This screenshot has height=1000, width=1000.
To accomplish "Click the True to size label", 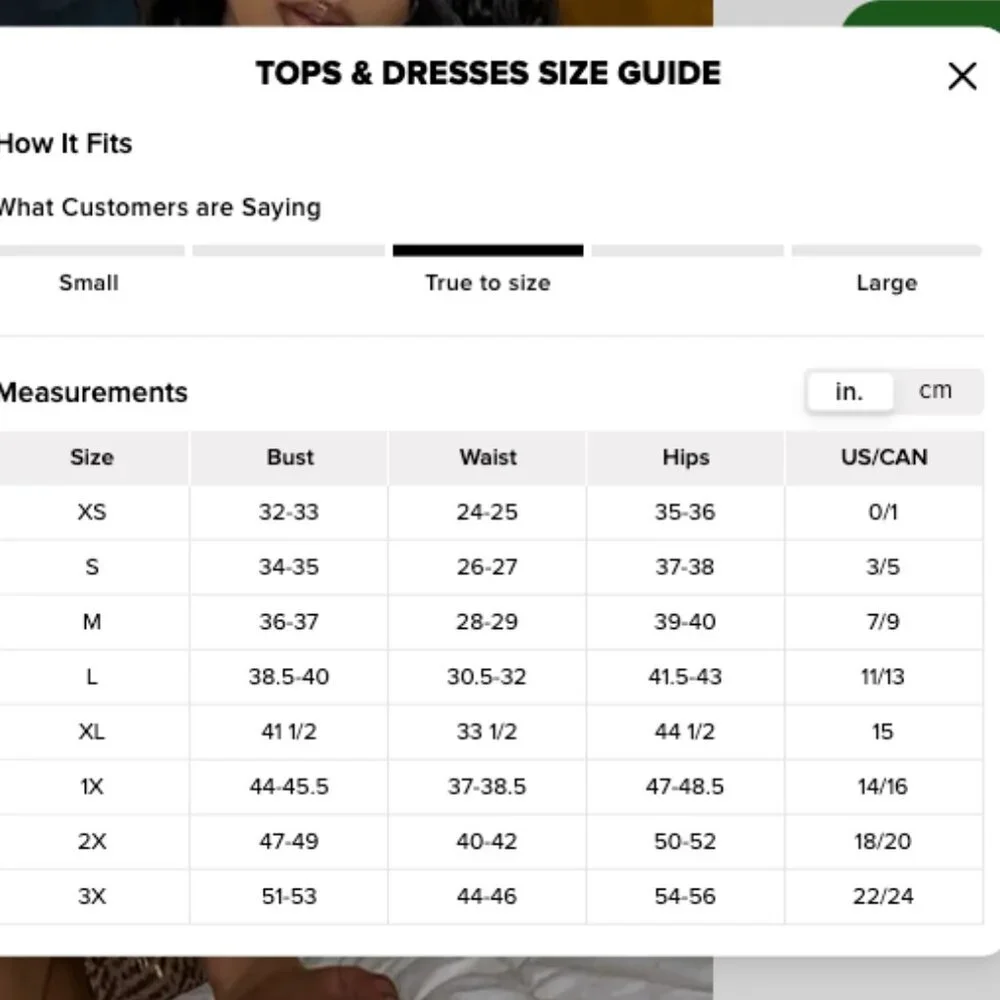I will pyautogui.click(x=488, y=283).
